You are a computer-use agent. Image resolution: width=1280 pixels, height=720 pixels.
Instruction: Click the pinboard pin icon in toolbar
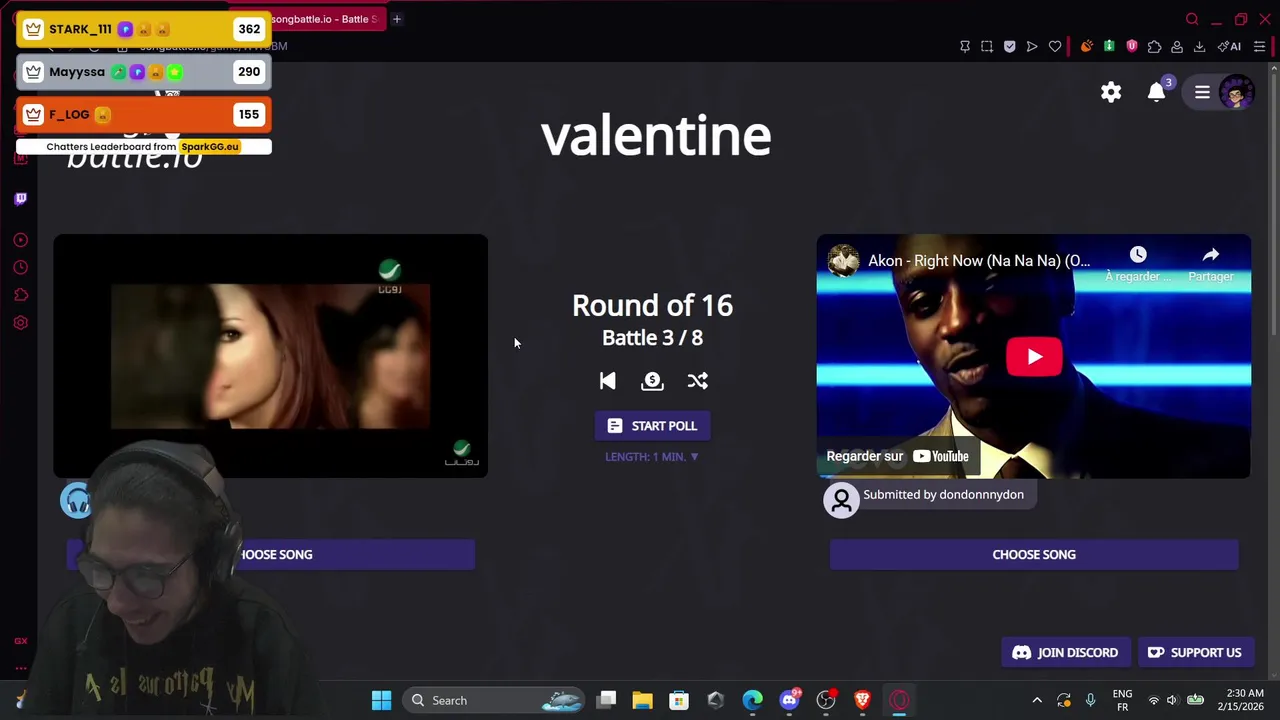[965, 46]
